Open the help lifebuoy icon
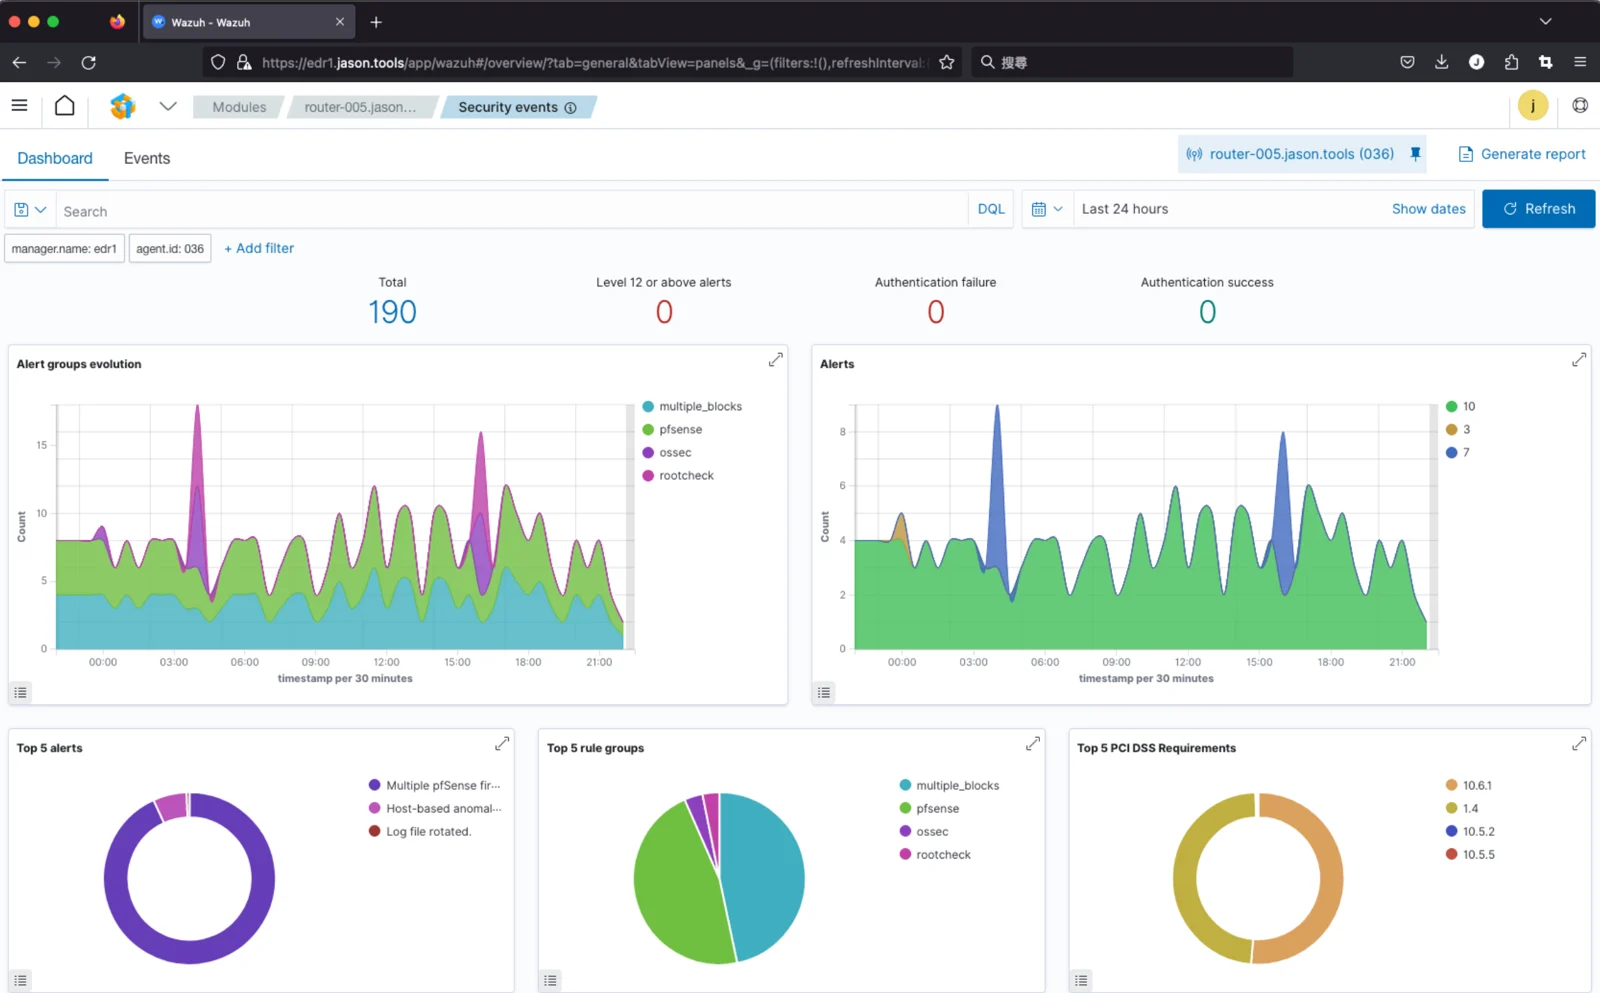Viewport: 1600px width, 993px height. [1580, 105]
